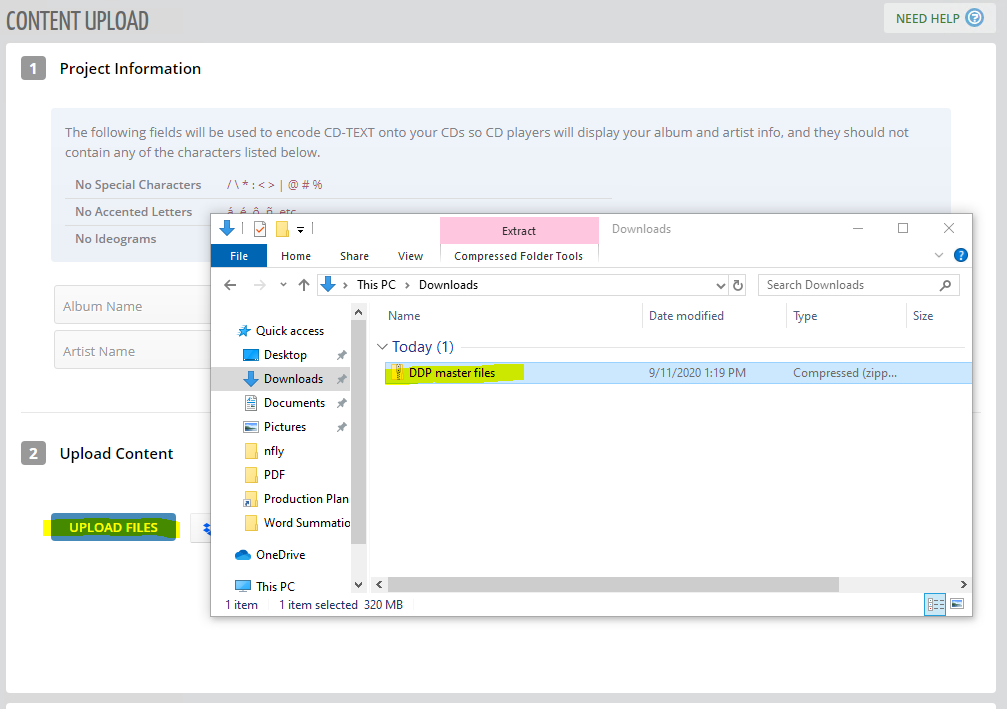Open the Compressed Folder Tools tab
The image size is (1007, 709).
point(518,256)
